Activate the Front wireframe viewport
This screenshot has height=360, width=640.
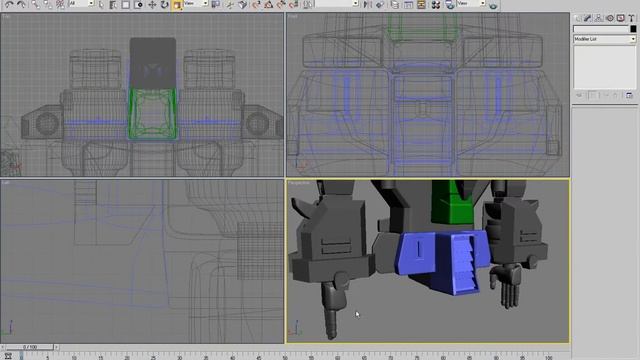pos(428,95)
